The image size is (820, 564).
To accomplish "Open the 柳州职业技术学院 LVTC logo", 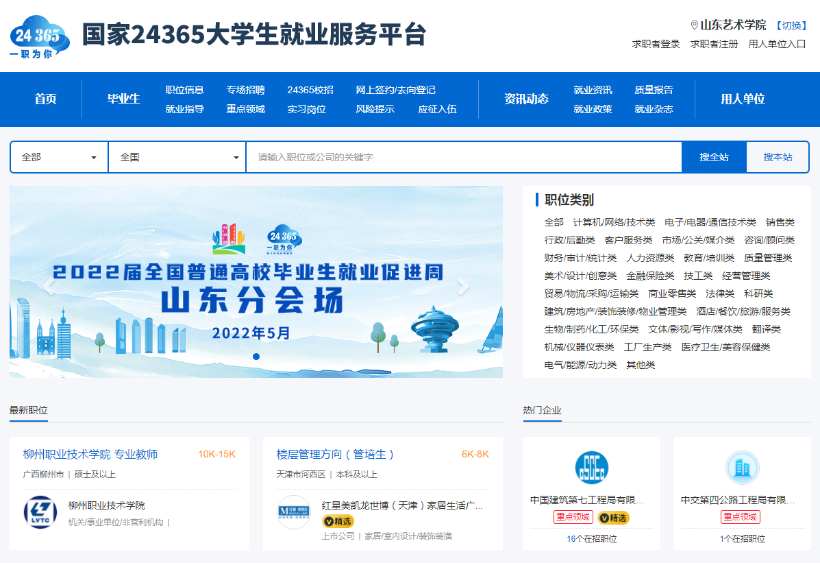I will click(40, 512).
